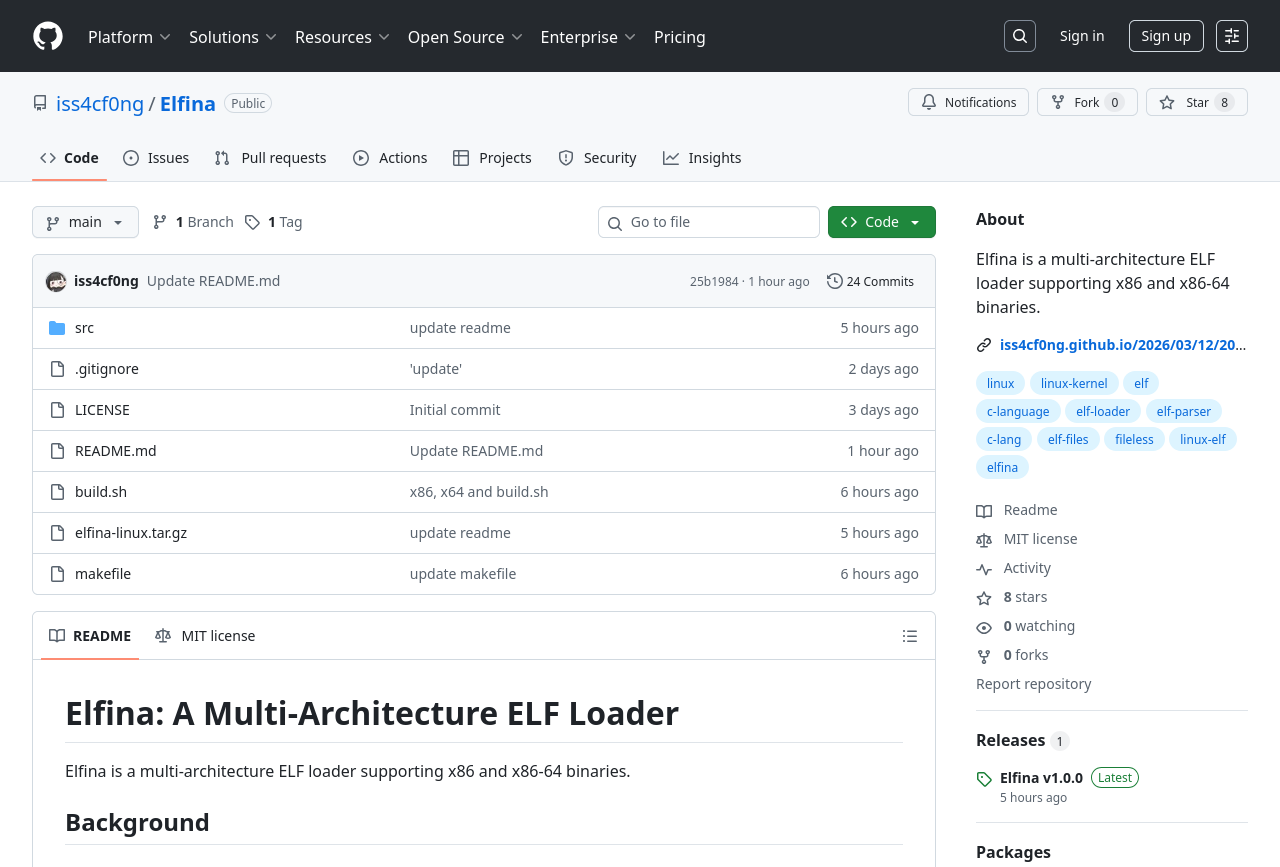Click the Elfina v1.0.0 release tag icon
1280x867 pixels.
pyautogui.click(x=984, y=779)
